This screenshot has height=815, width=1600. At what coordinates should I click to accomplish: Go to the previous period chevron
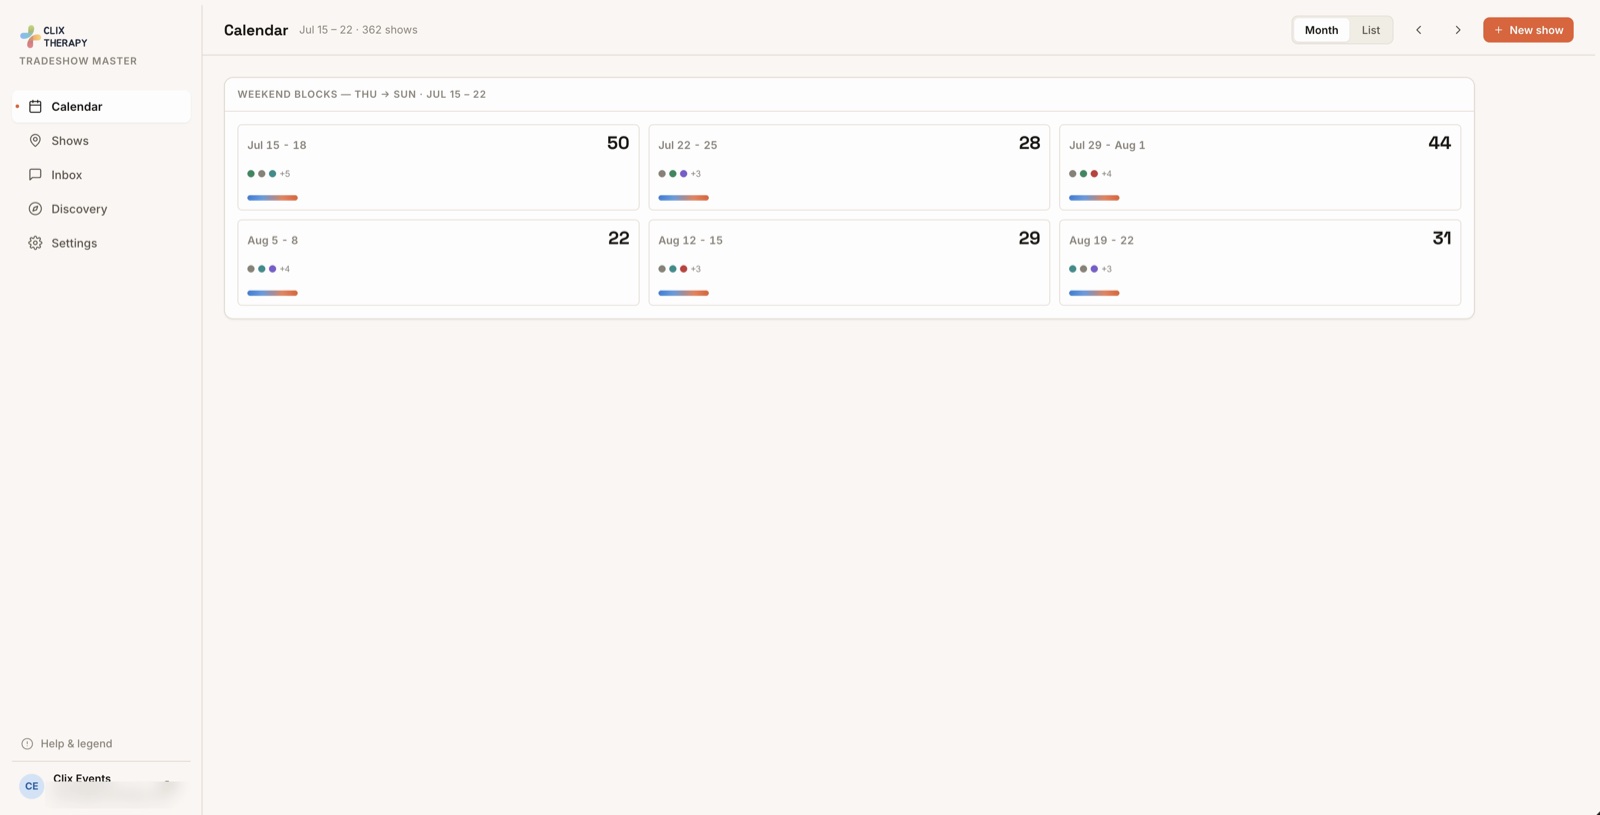[1418, 30]
